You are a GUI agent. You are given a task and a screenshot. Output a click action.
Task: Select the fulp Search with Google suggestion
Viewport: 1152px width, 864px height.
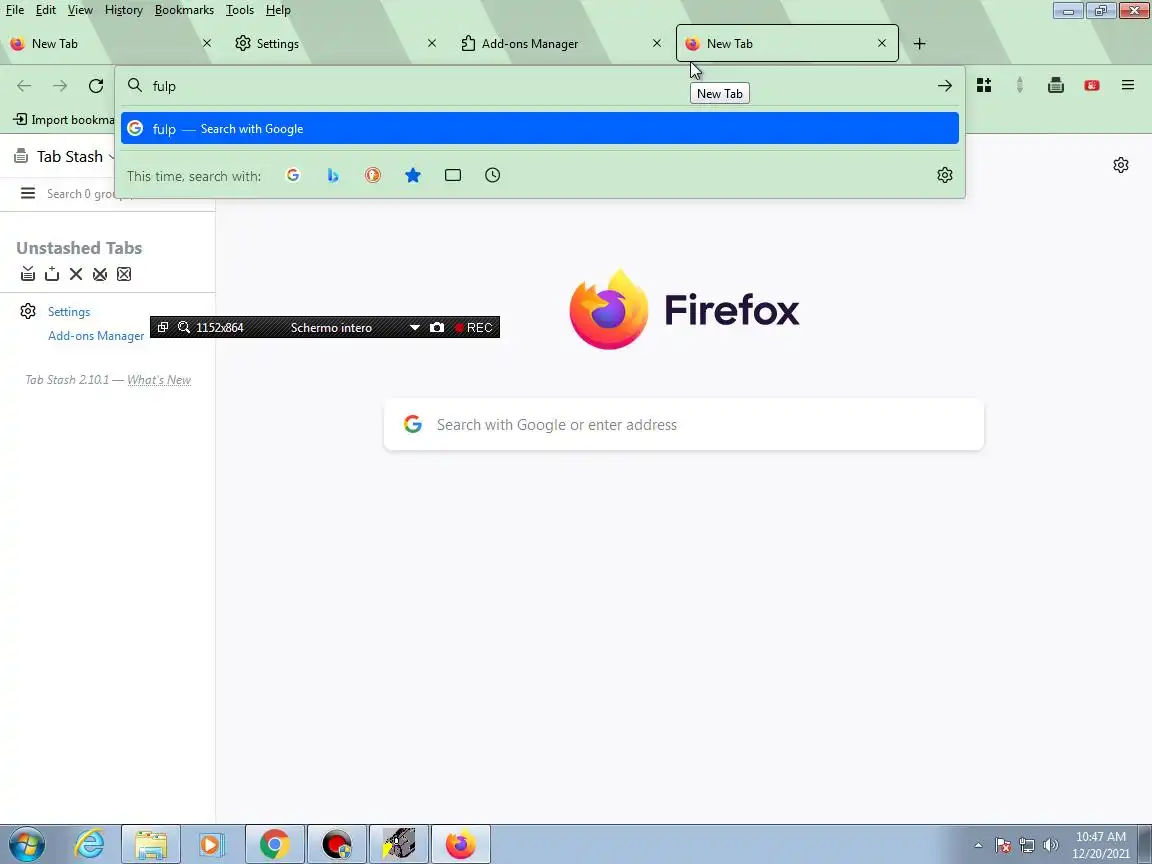[x=540, y=129]
